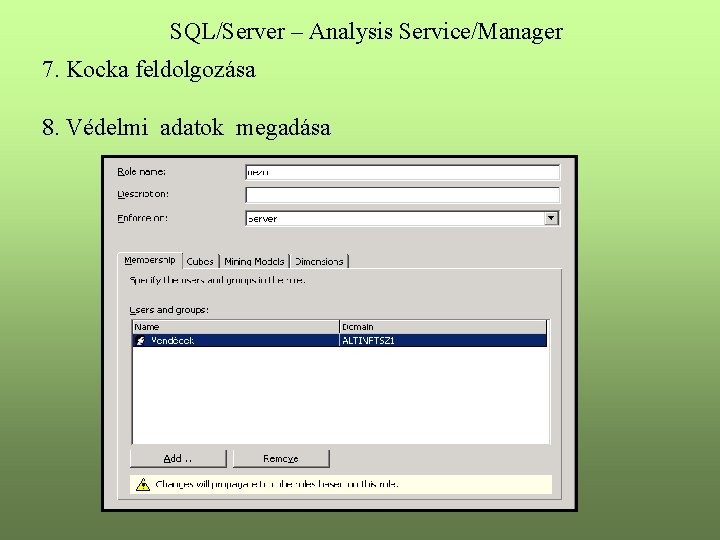Viewport: 720px width, 540px height.
Task: Sort list by Domain column header
Action: coord(443,327)
